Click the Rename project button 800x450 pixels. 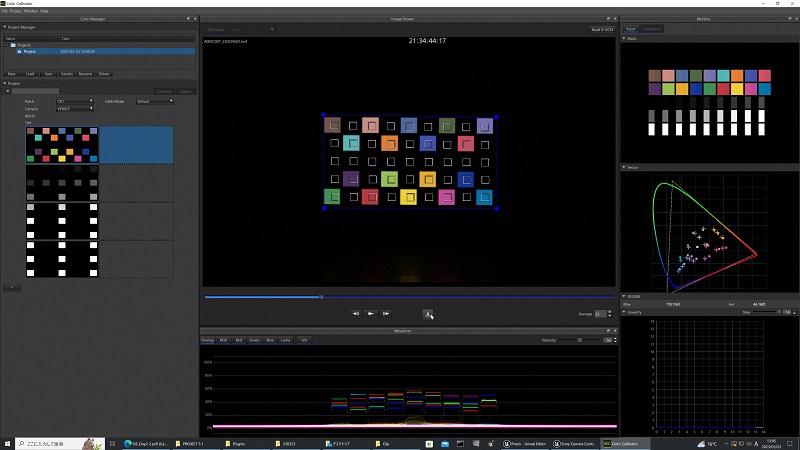pos(85,74)
